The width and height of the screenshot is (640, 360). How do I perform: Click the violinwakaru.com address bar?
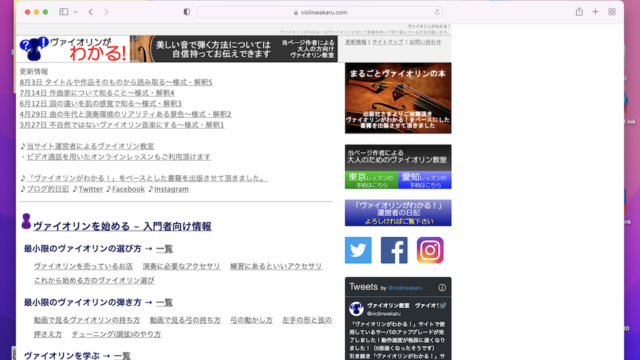click(x=320, y=12)
